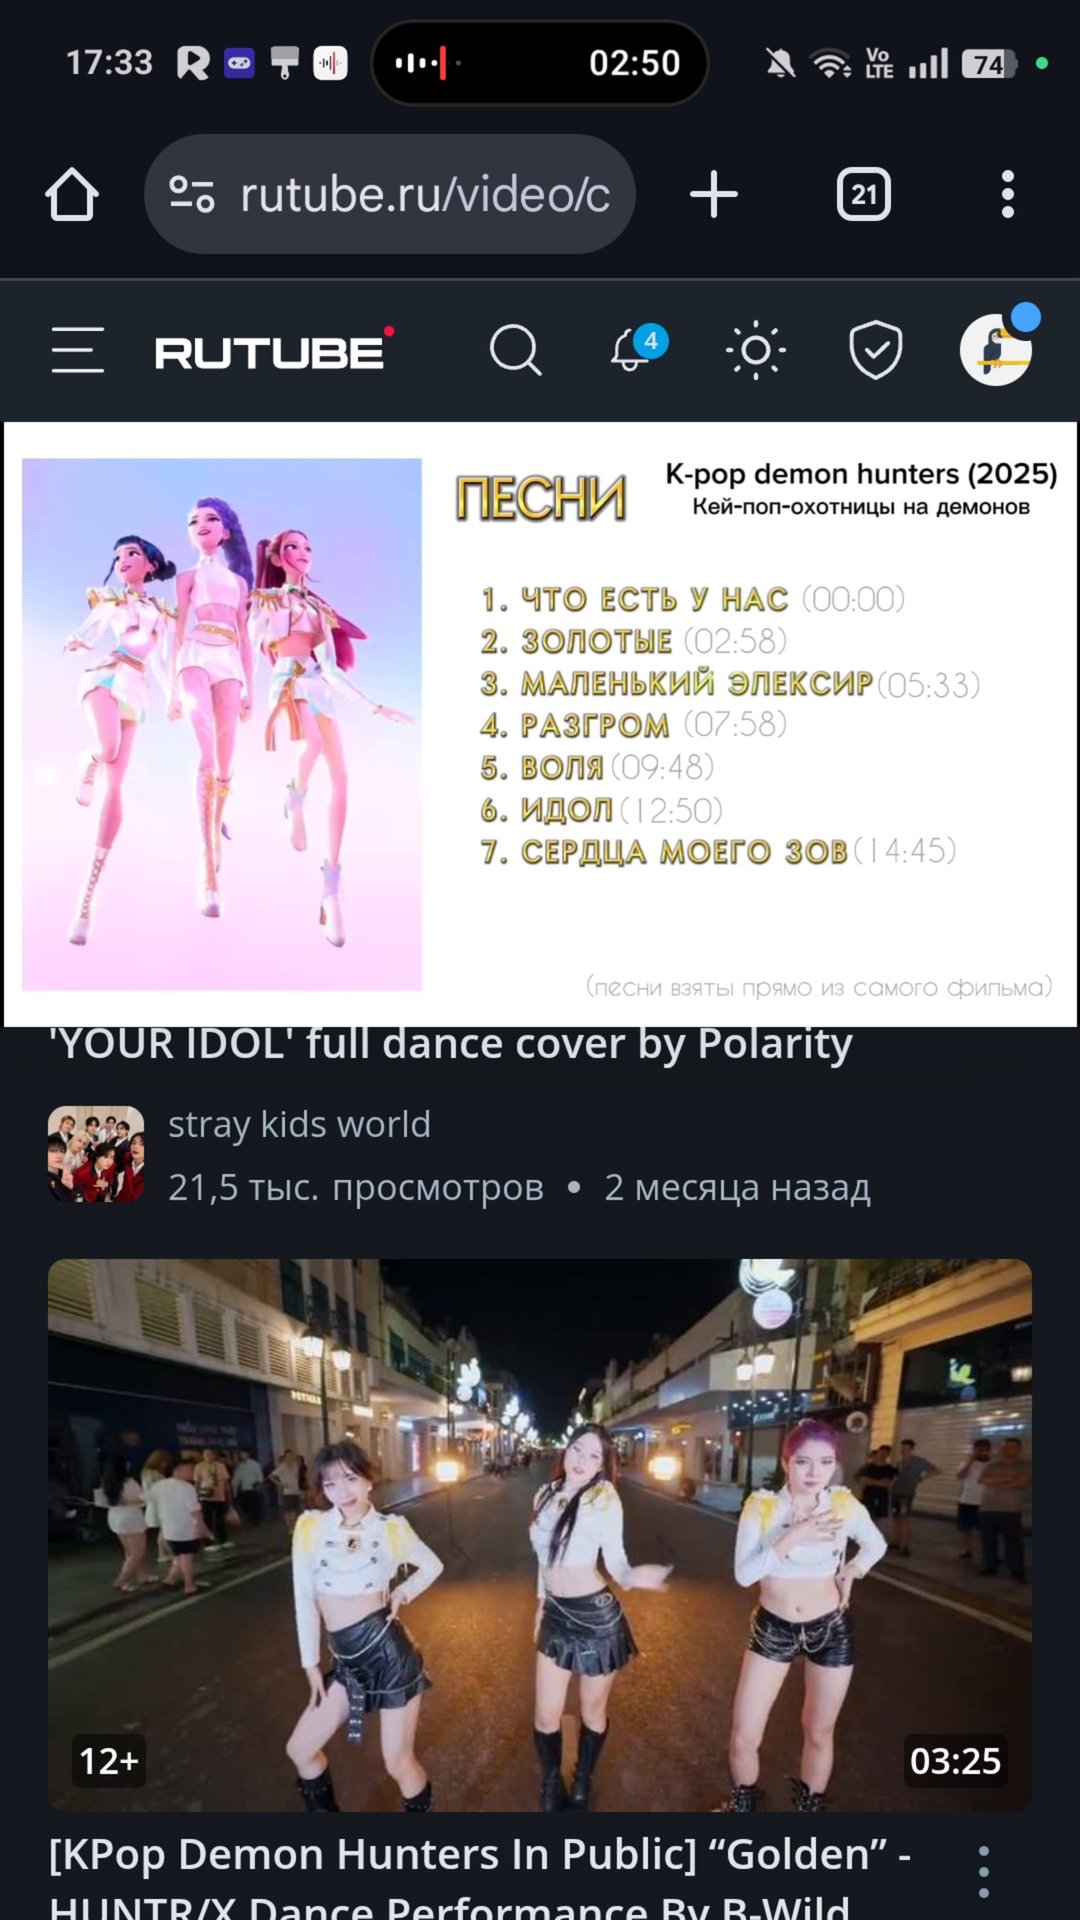Screen dimensions: 1080x1920
Task: Tap the rutube.ru address bar
Action: click(390, 194)
